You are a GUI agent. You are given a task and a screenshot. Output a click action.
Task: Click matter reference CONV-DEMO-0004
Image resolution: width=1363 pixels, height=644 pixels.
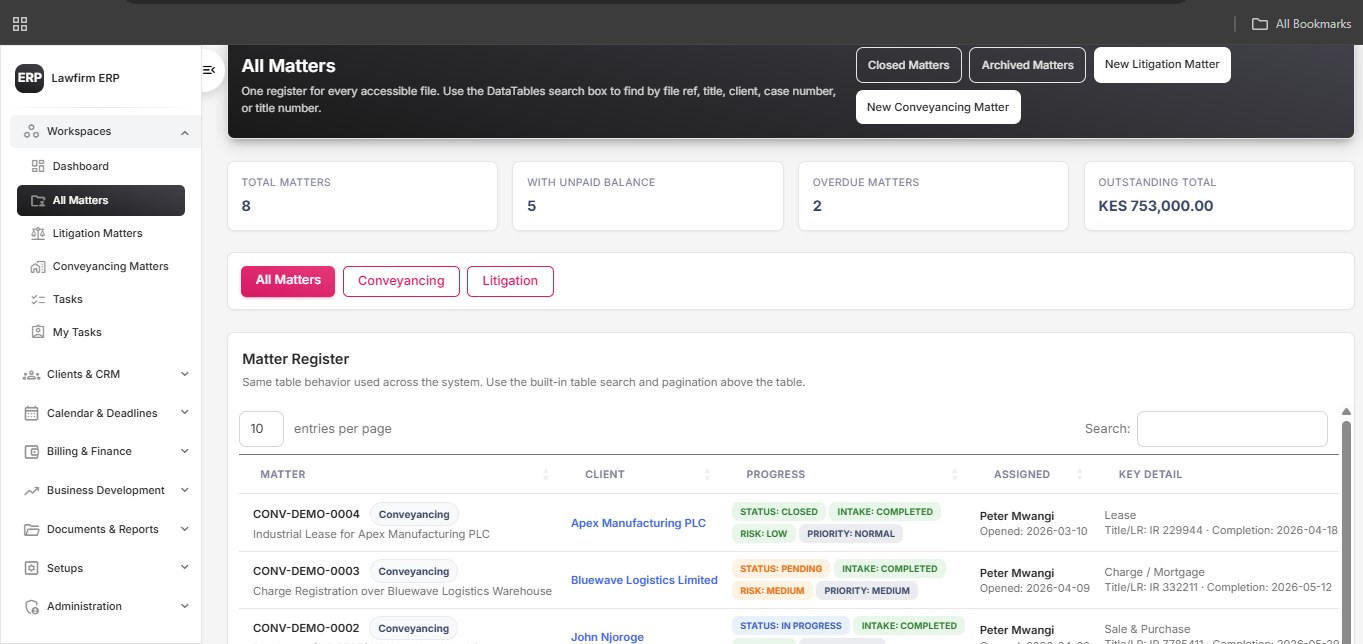click(x=306, y=514)
